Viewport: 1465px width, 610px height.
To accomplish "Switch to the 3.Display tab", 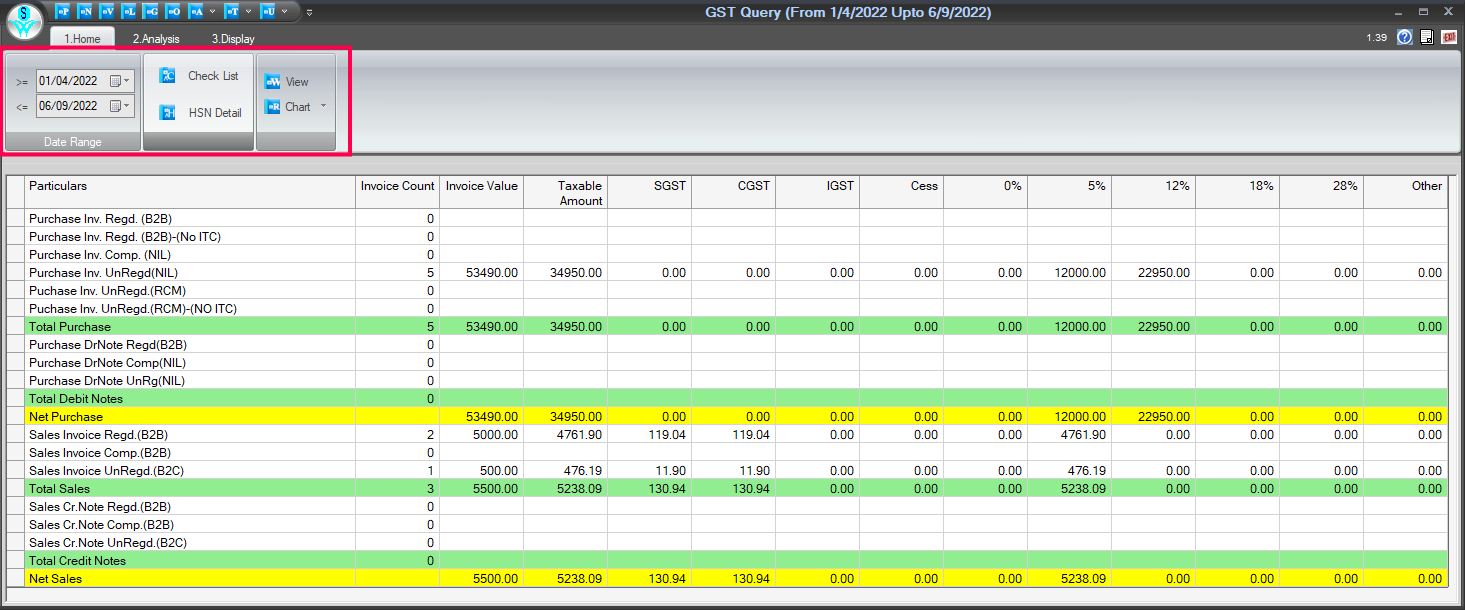I will pos(233,38).
